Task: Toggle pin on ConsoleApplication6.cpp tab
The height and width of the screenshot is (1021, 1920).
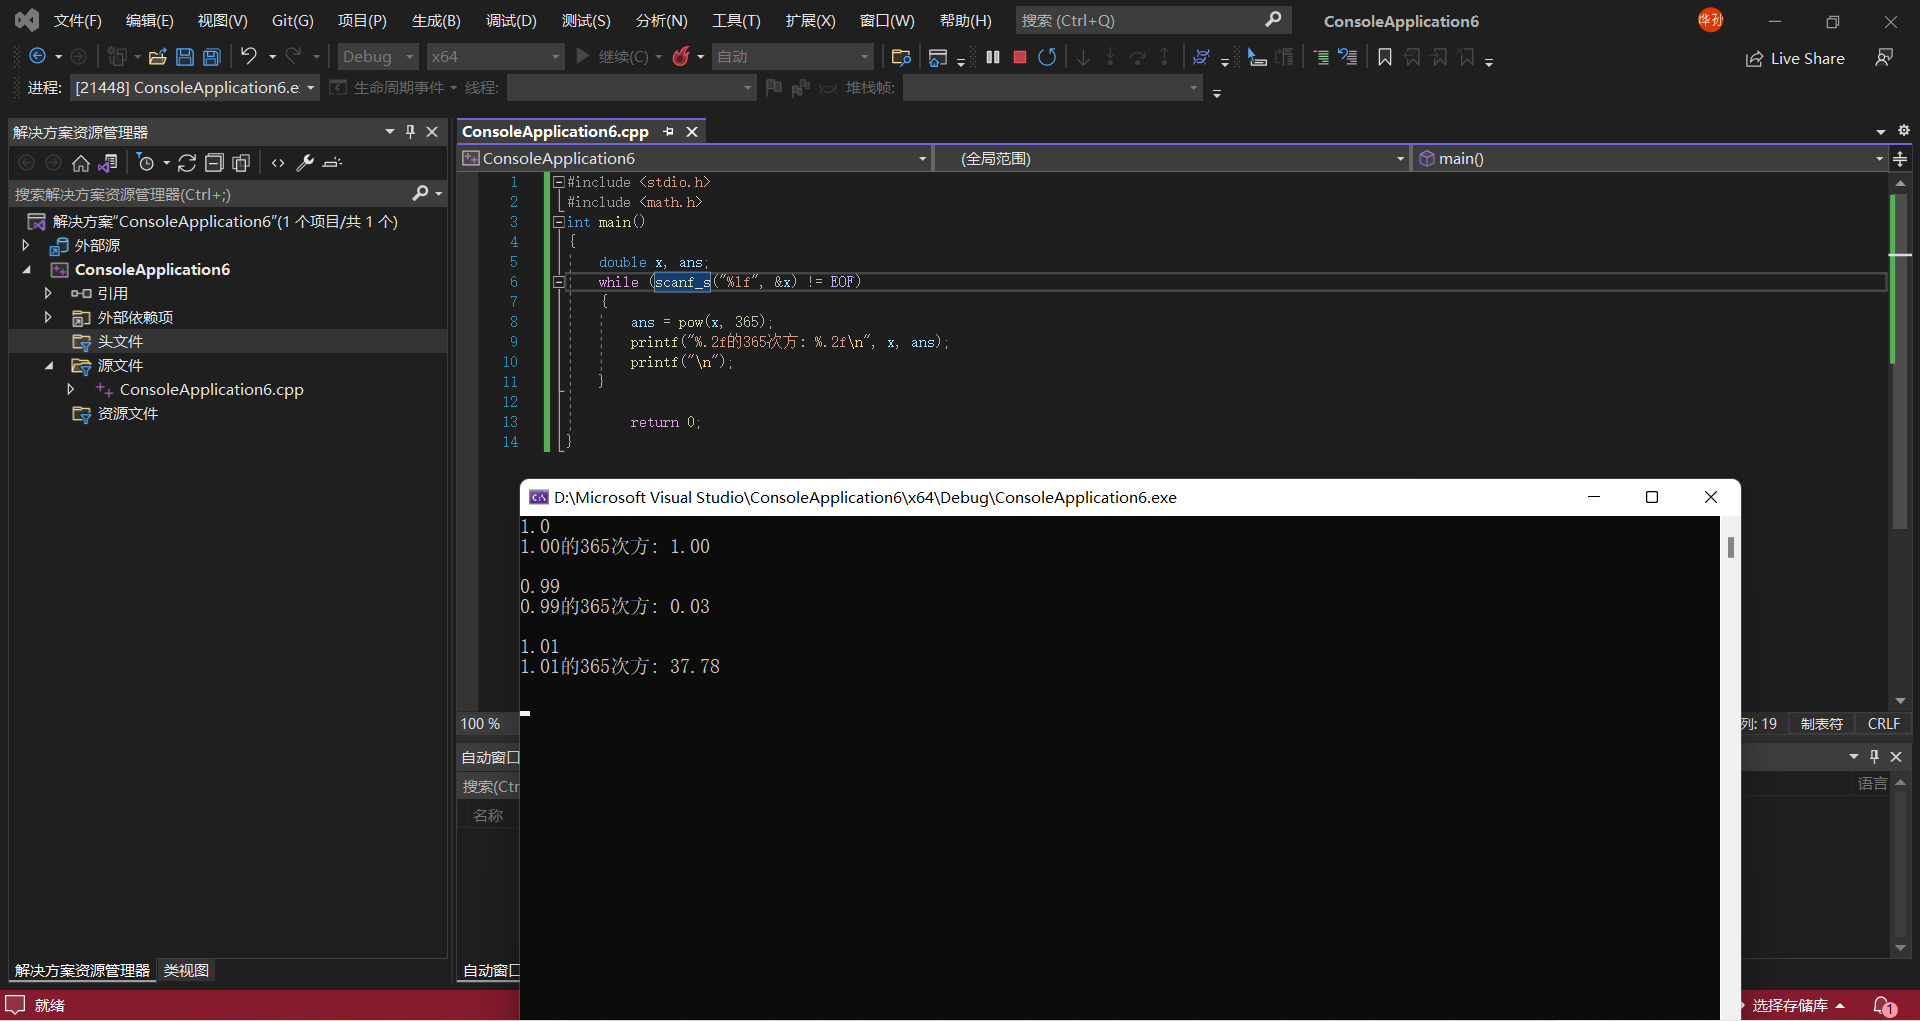Action: click(x=668, y=132)
